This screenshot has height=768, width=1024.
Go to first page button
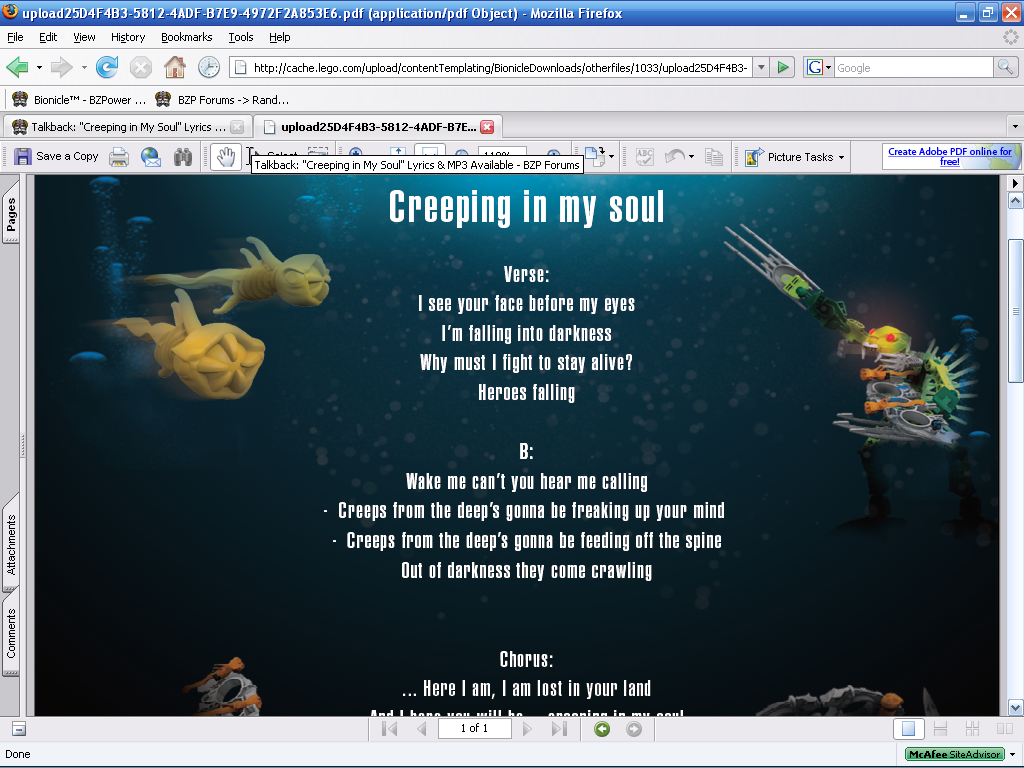(390, 728)
